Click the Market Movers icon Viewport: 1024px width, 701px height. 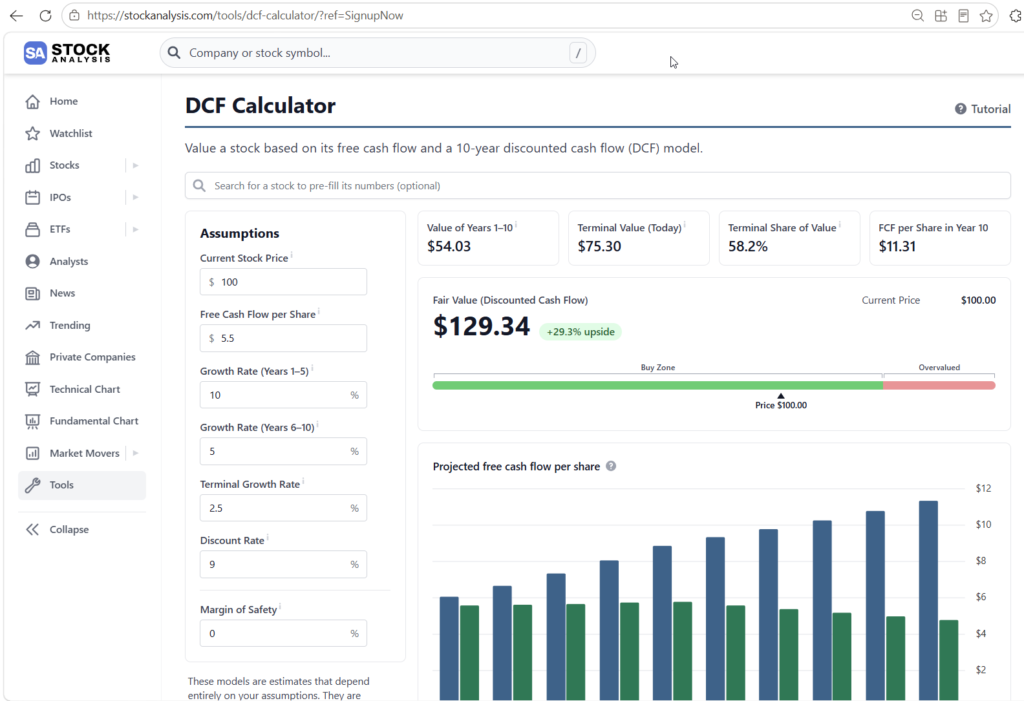(x=33, y=453)
